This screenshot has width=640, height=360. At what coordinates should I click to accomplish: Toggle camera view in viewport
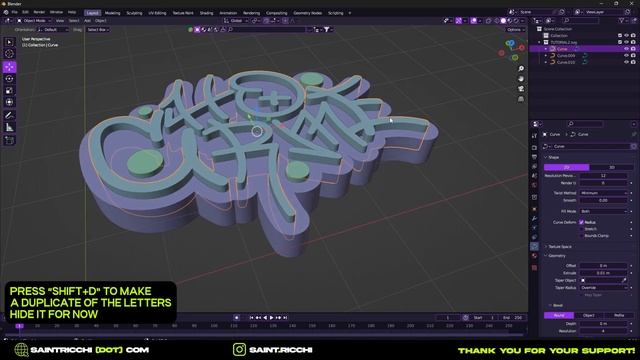[x=521, y=89]
